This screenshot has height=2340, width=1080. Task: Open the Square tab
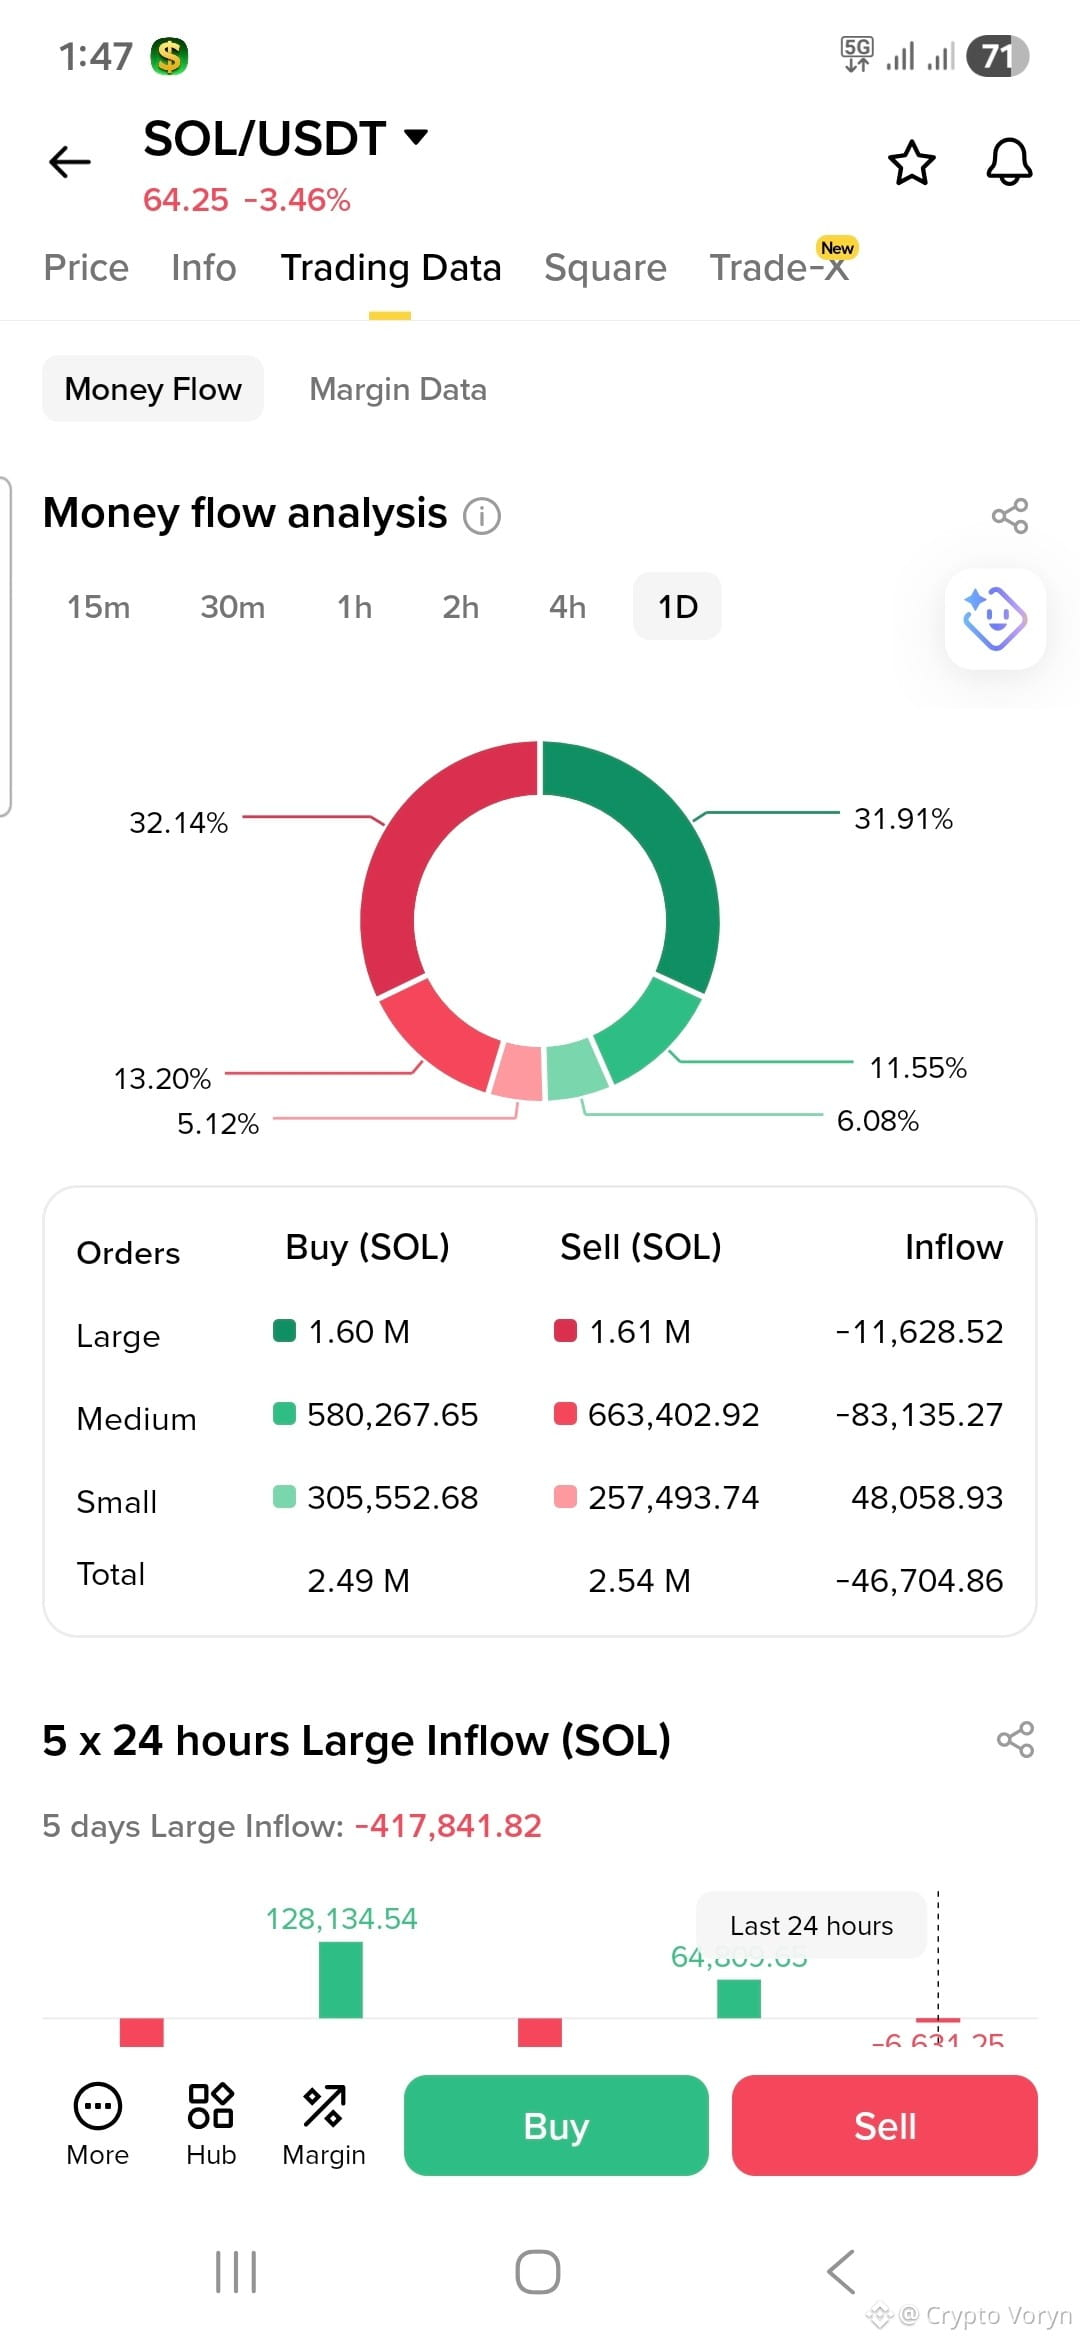click(x=605, y=268)
